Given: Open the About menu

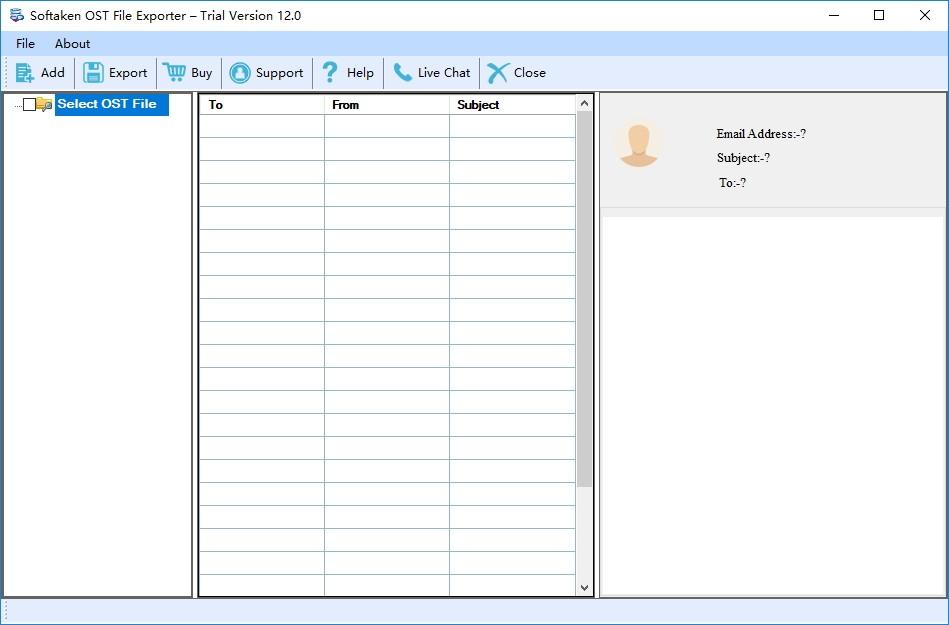Looking at the screenshot, I should 73,44.
